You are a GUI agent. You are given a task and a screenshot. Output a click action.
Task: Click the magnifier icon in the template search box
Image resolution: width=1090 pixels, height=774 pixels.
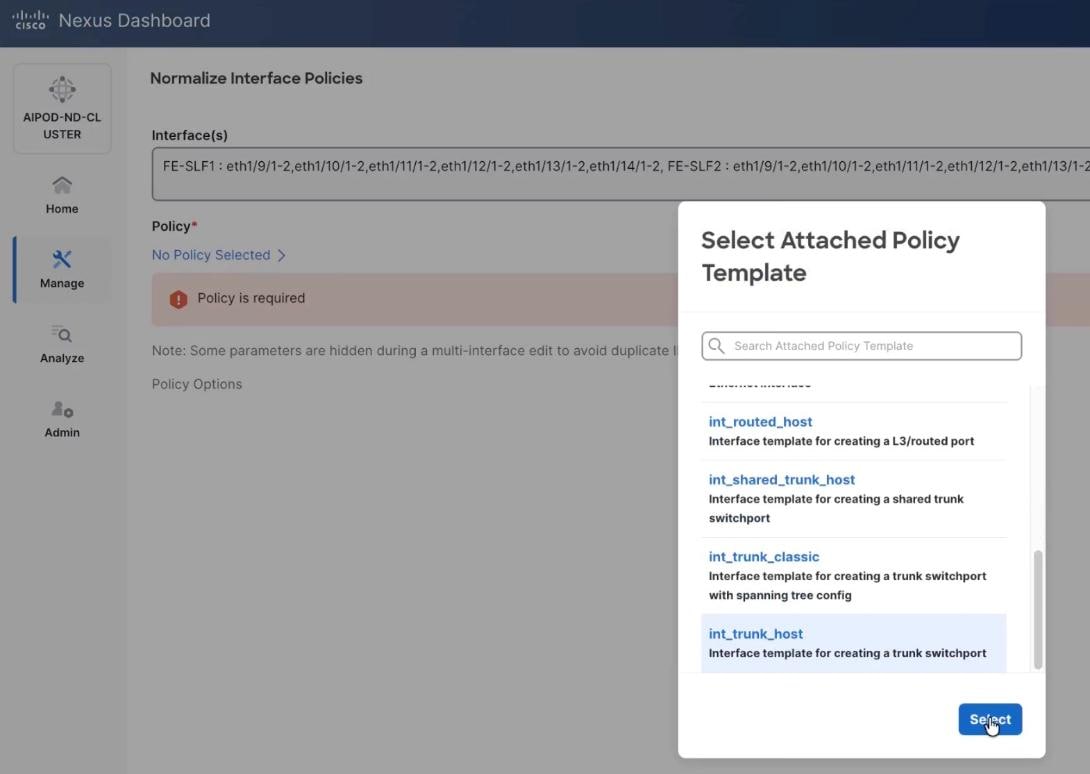click(x=717, y=345)
